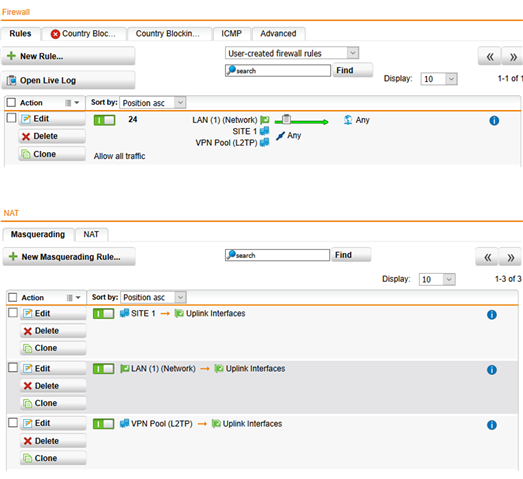Click the info icon for firewall rule 24

(494, 120)
